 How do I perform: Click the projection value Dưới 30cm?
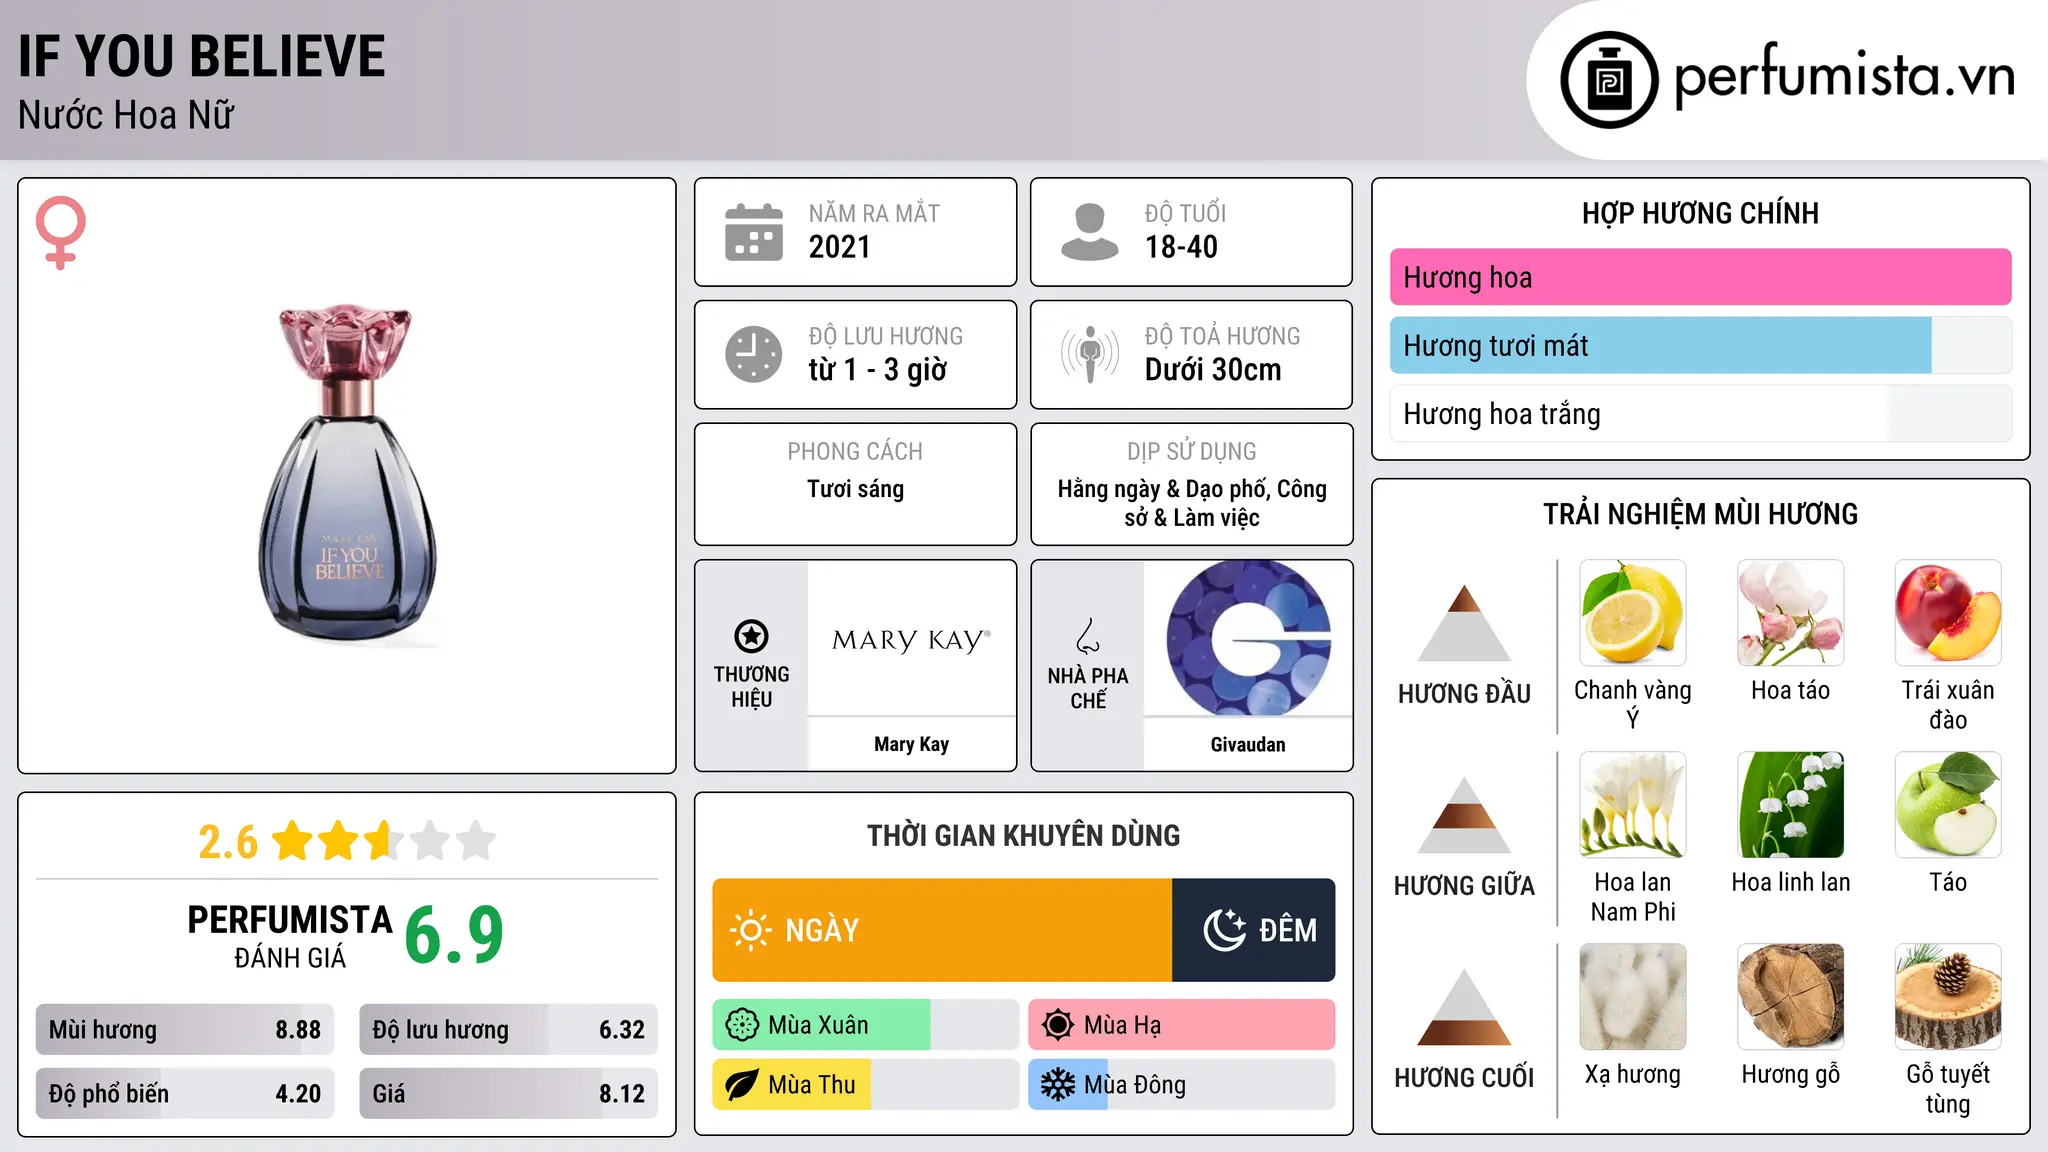click(1213, 370)
